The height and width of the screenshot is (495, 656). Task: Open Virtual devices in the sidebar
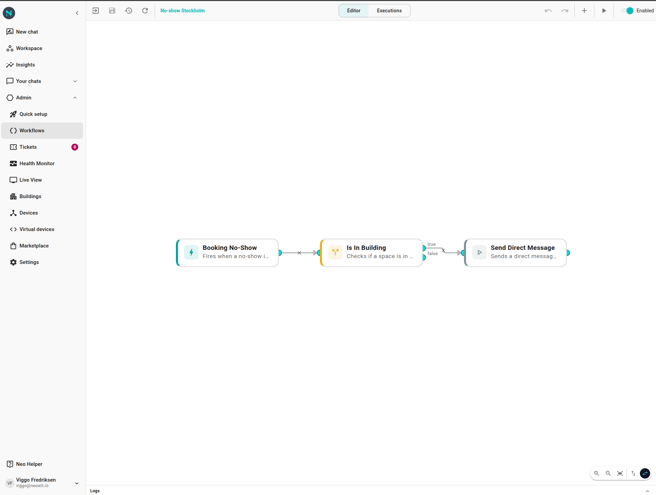pyautogui.click(x=42, y=229)
